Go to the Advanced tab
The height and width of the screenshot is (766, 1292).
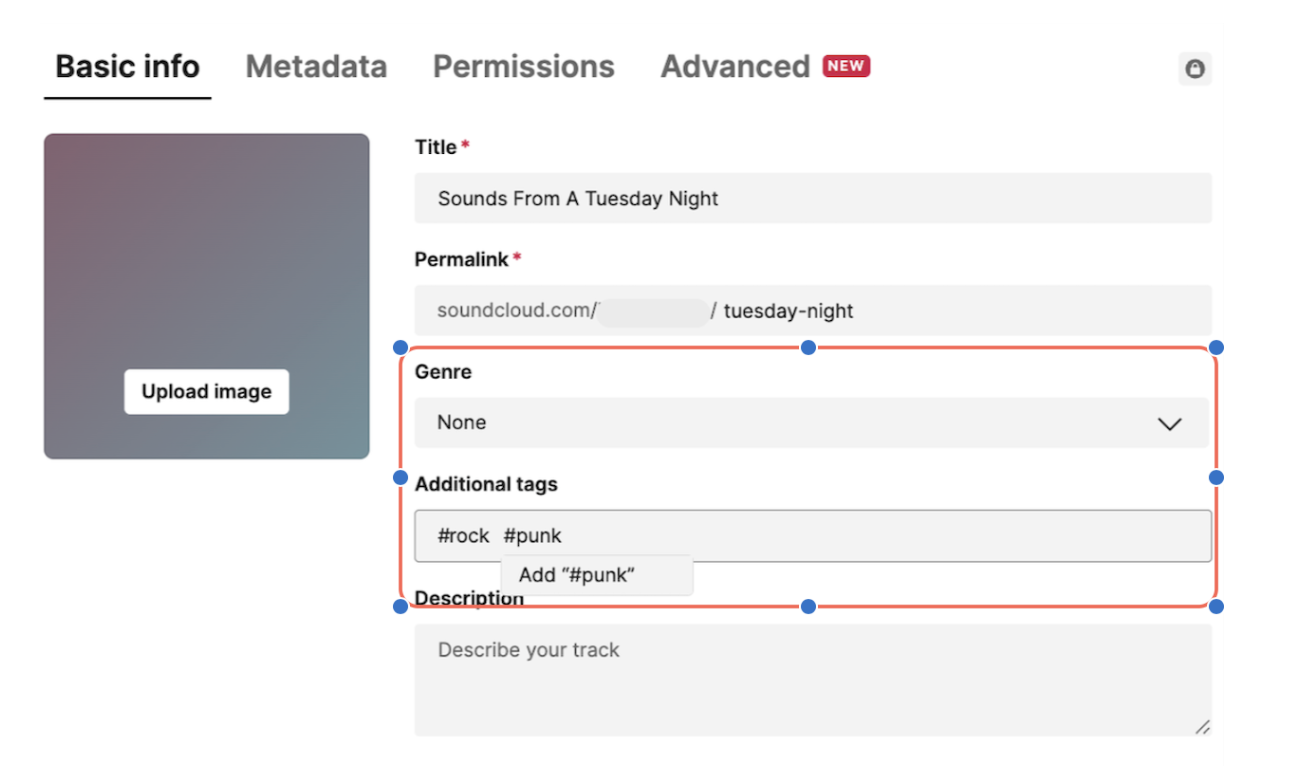coord(735,66)
